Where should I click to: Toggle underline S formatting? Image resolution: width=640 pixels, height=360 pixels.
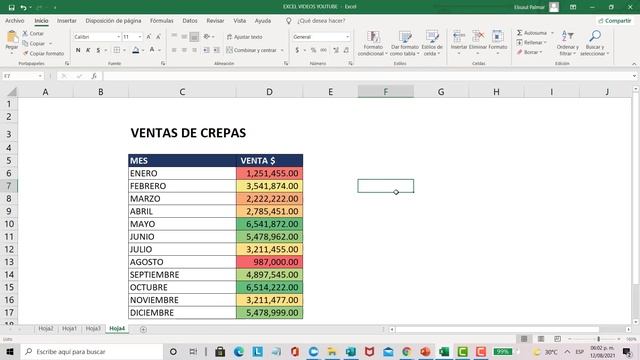point(98,50)
